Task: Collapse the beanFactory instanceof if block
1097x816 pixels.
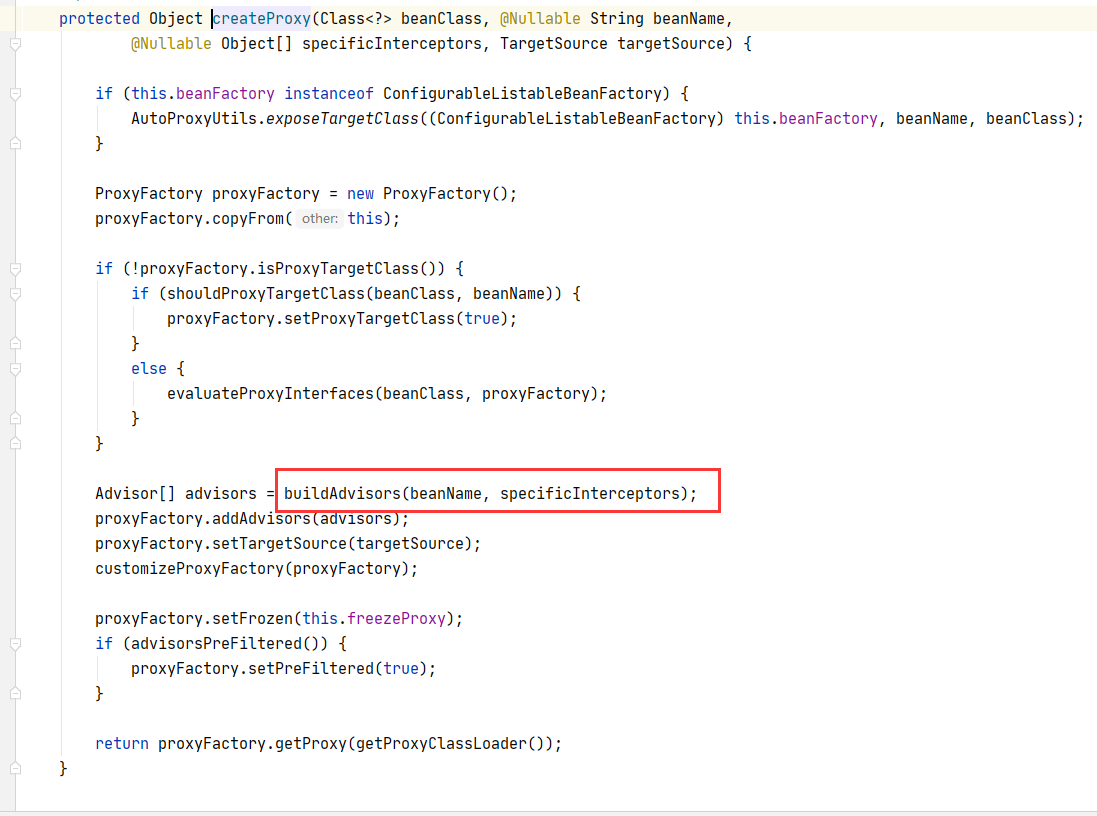Action: coord(14,93)
